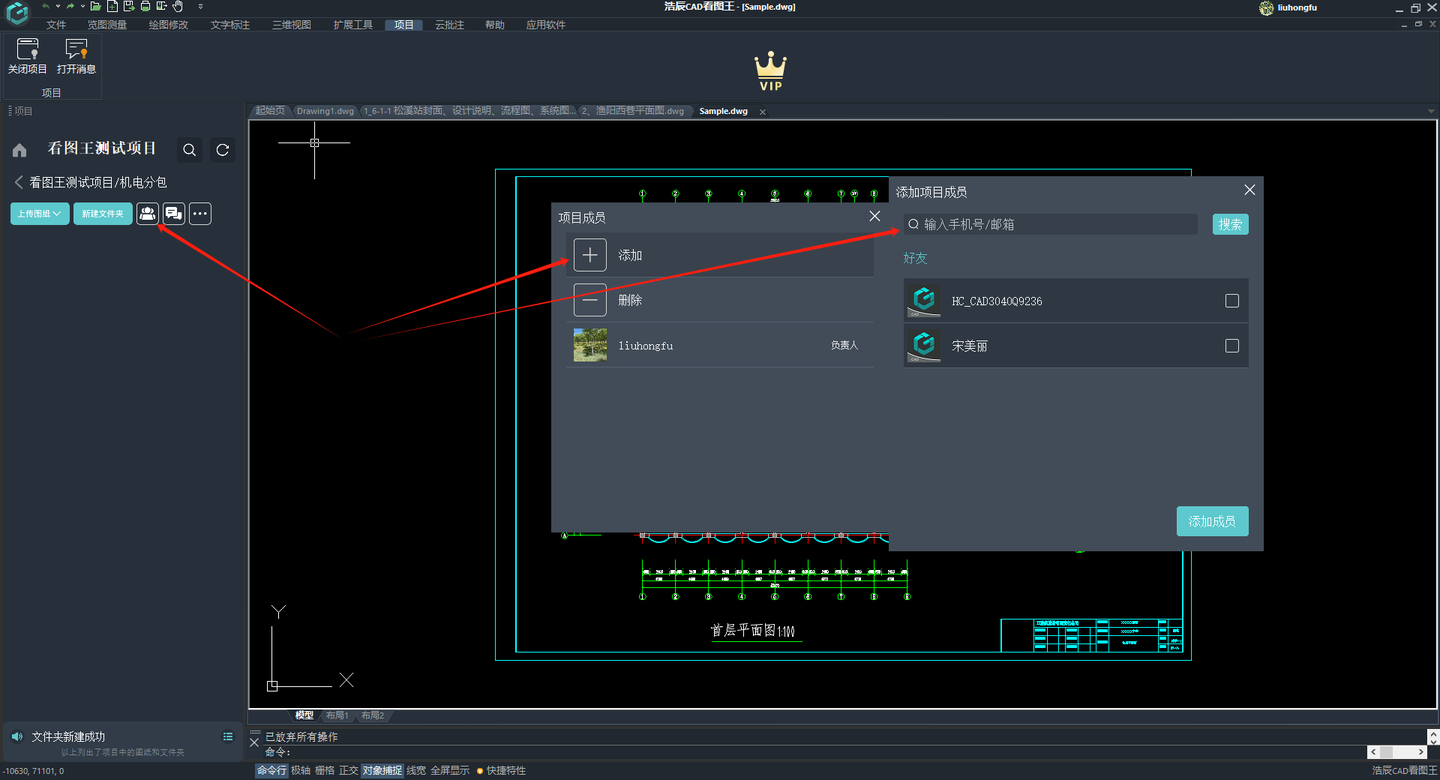Click the 输入手机号/邮箱 search field
Screen dimensions: 1440x780
click(1050, 224)
